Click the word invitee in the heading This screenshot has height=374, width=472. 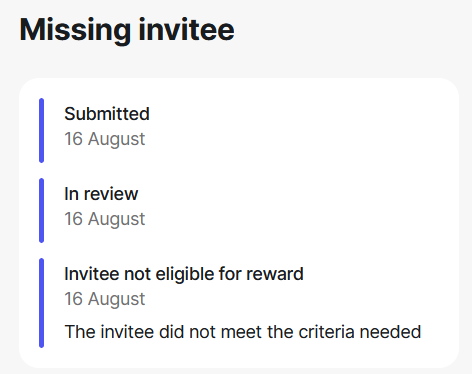tap(187, 30)
